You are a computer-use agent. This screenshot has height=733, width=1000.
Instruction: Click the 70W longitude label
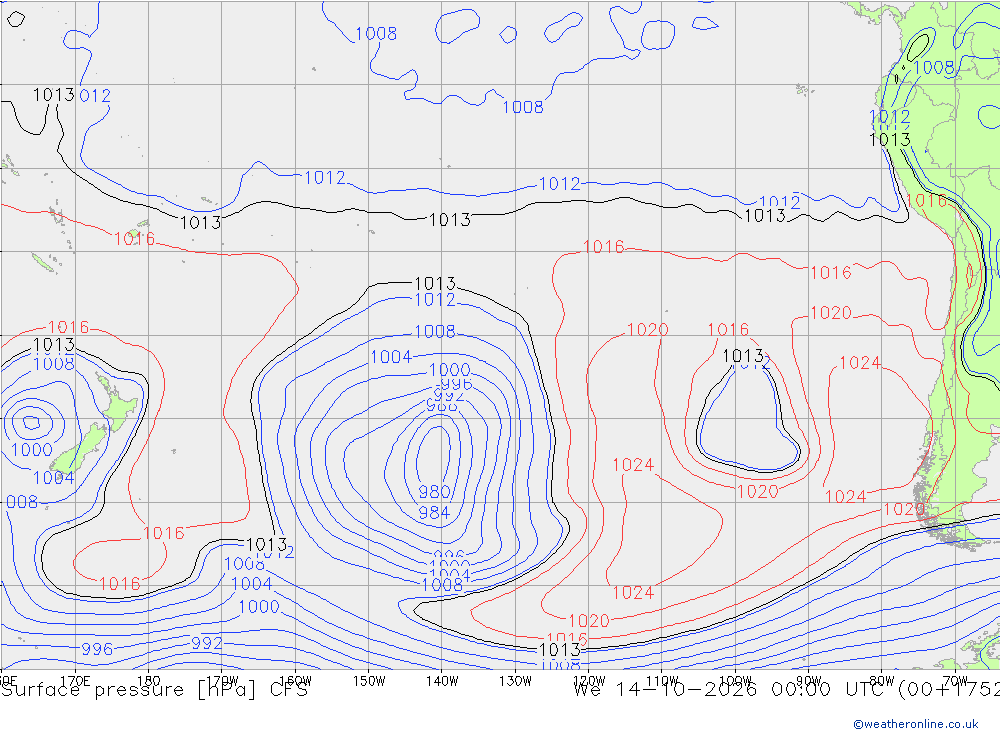tap(955, 681)
